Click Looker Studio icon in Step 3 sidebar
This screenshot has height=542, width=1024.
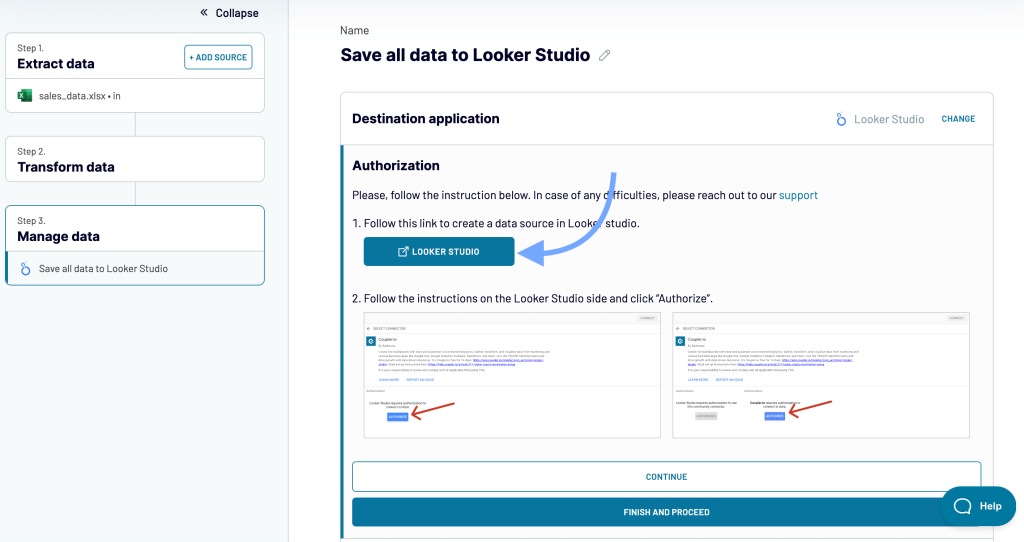[x=25, y=269]
